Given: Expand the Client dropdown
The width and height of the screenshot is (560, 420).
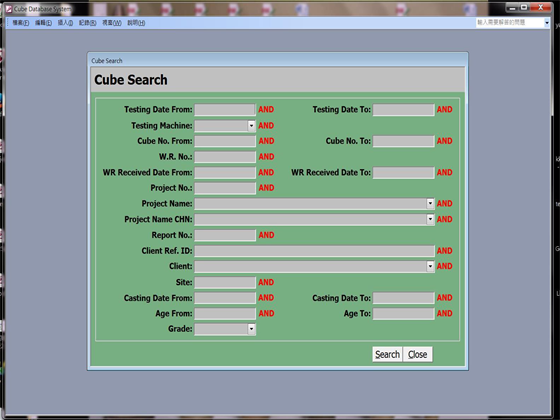Looking at the screenshot, I should [x=430, y=266].
